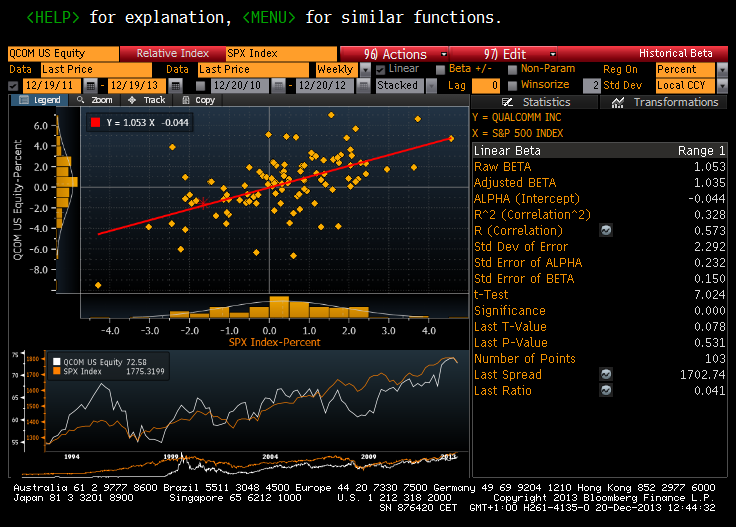Click the Number of Points row
This screenshot has width=736, height=527.
[599, 359]
